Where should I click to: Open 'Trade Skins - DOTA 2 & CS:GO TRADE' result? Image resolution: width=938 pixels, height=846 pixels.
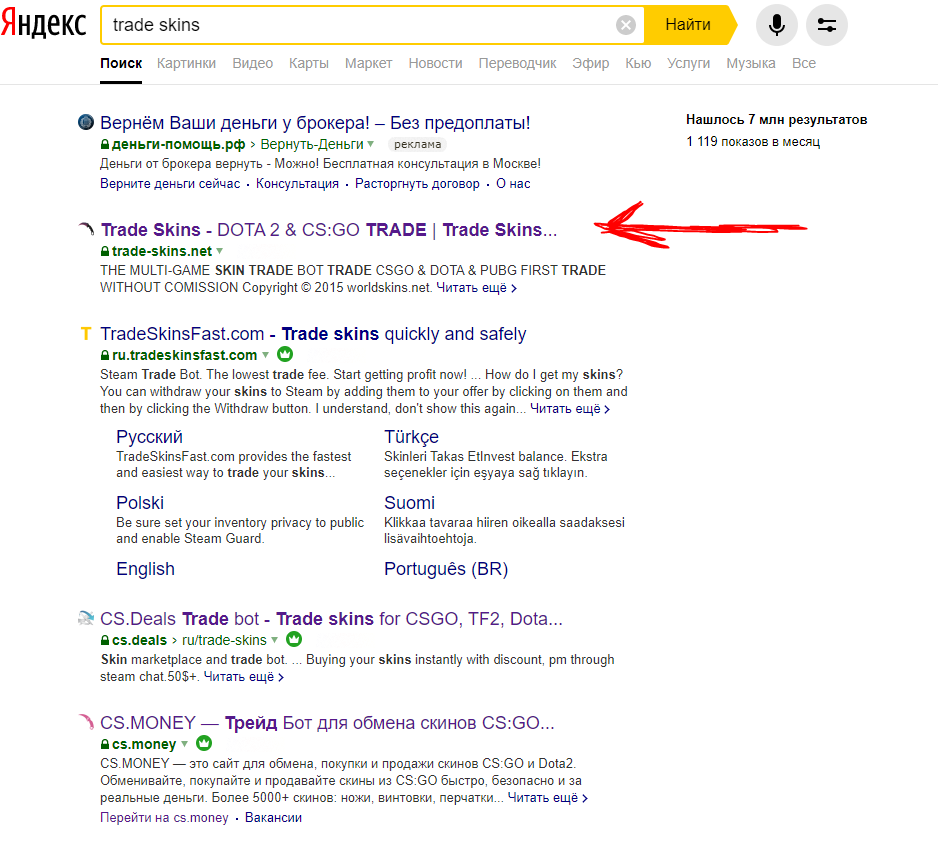(328, 230)
